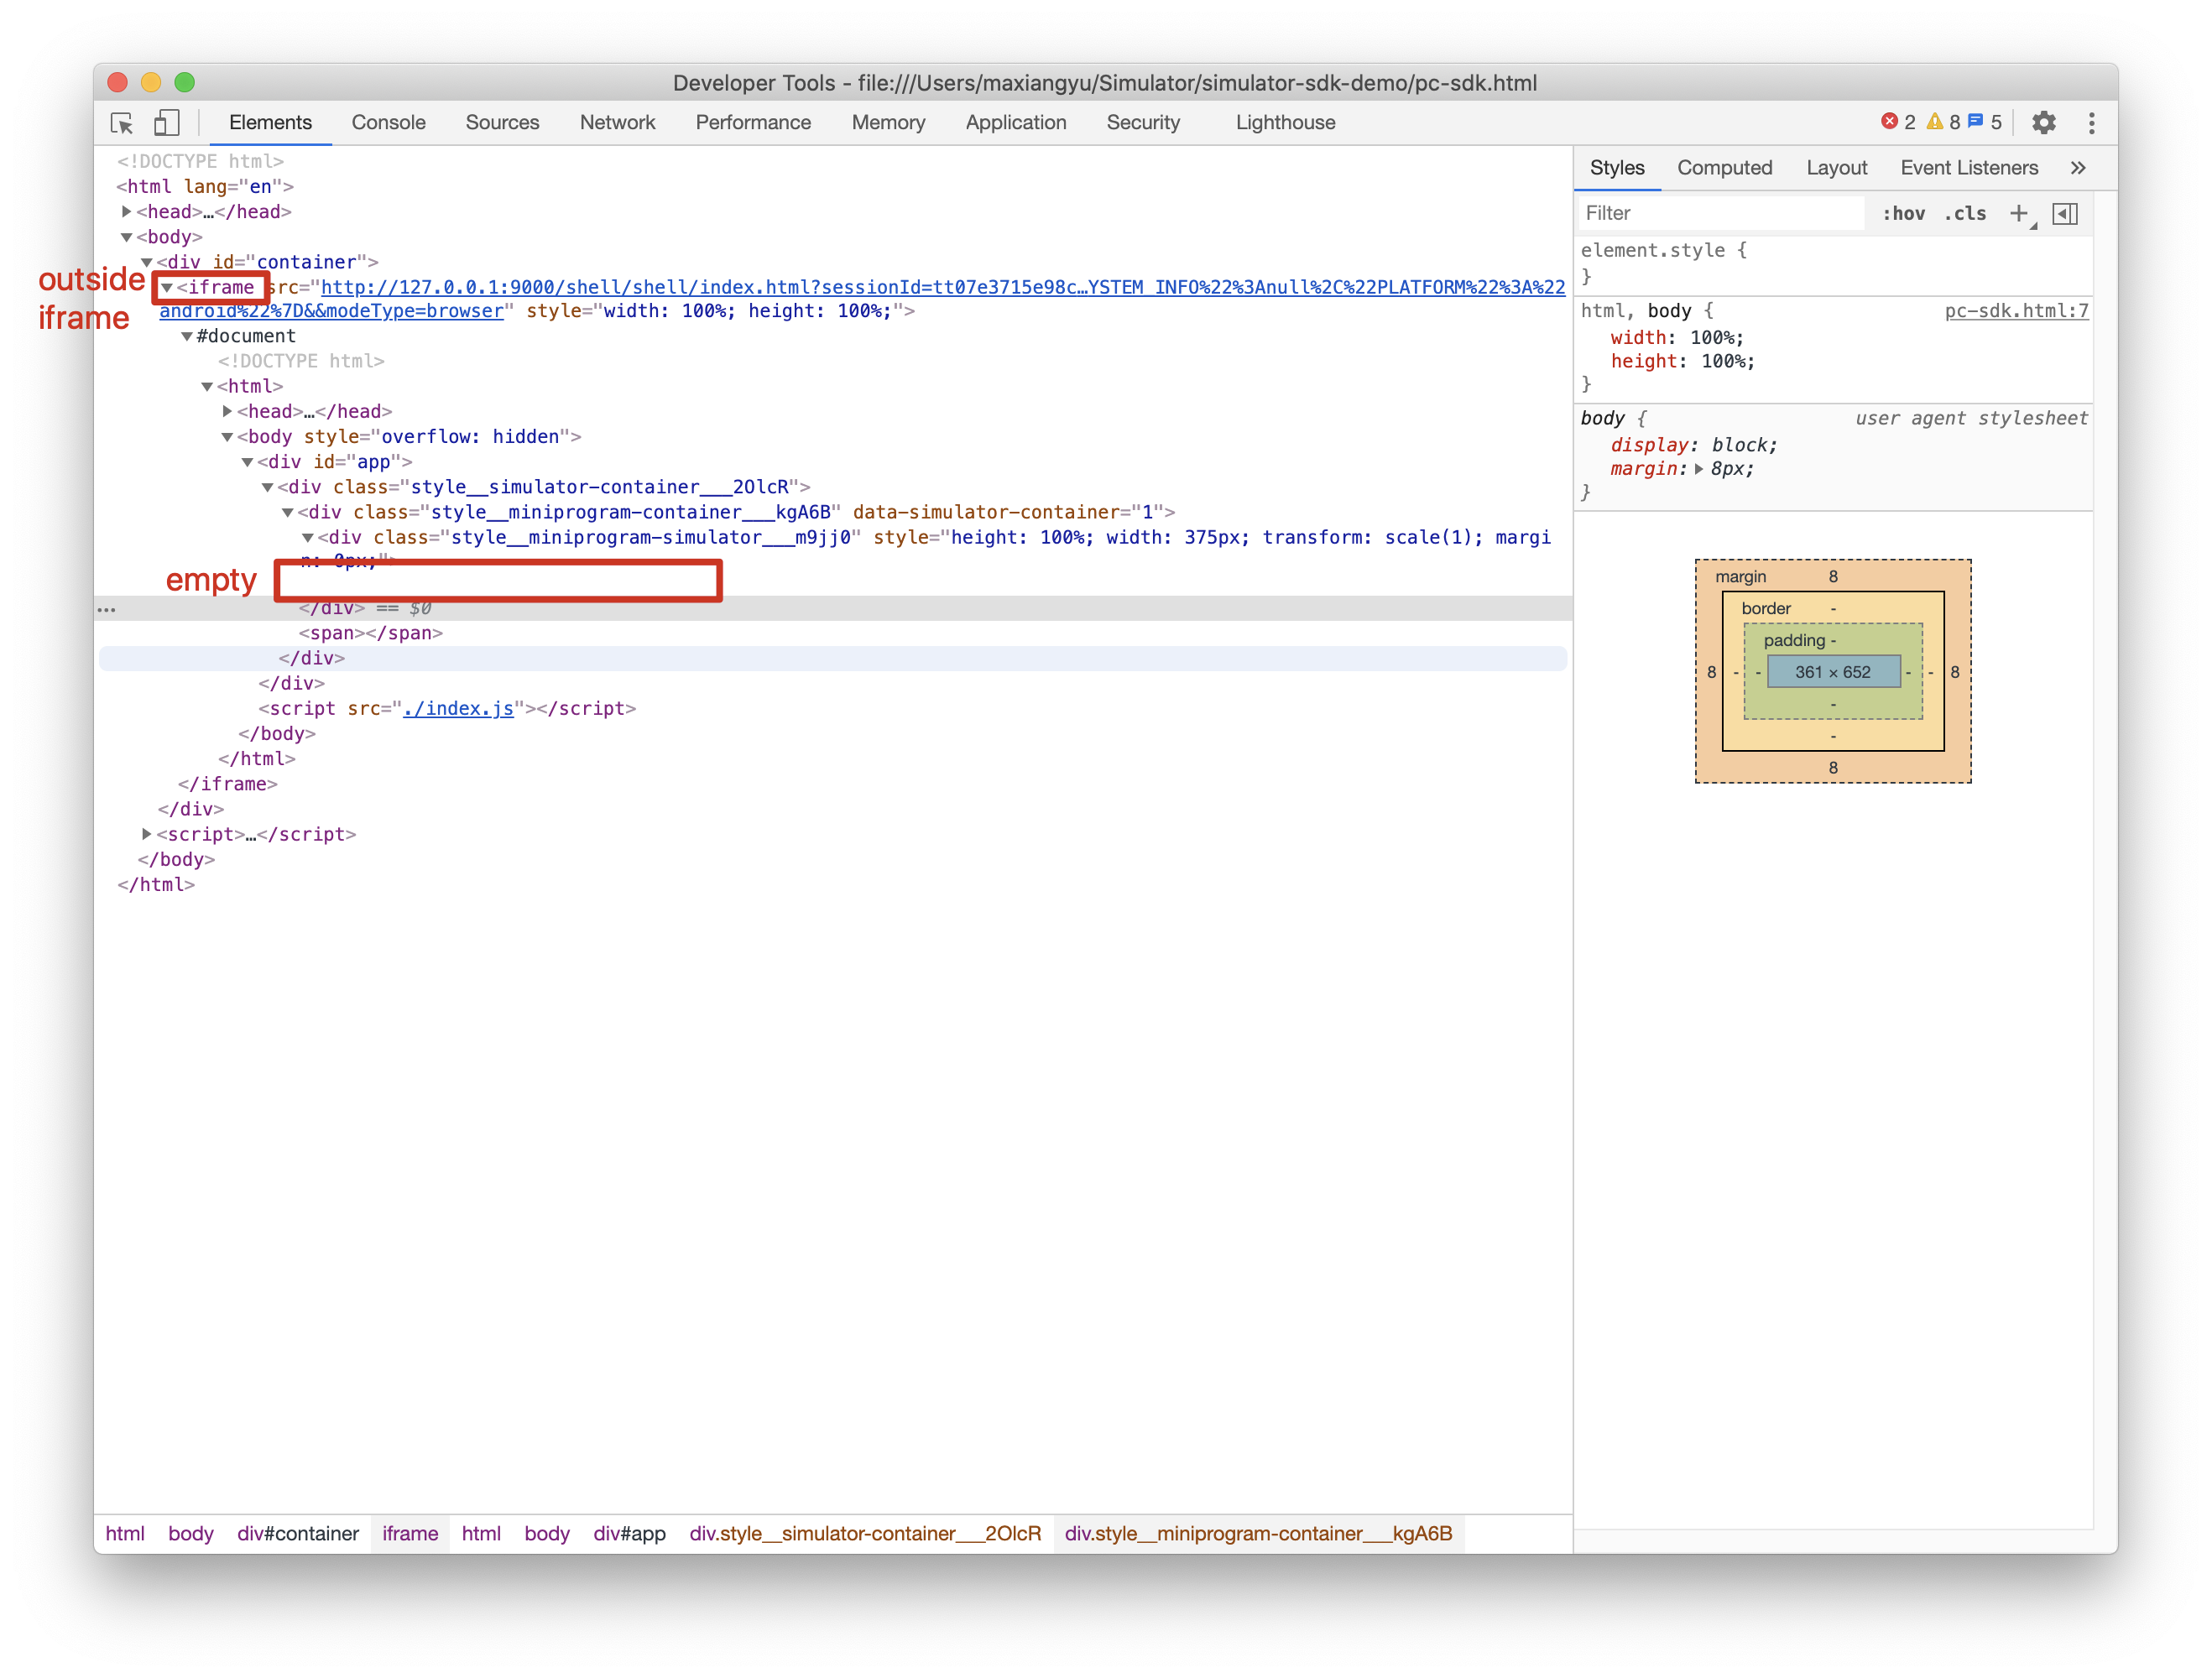Open the Memory tab

coord(888,122)
